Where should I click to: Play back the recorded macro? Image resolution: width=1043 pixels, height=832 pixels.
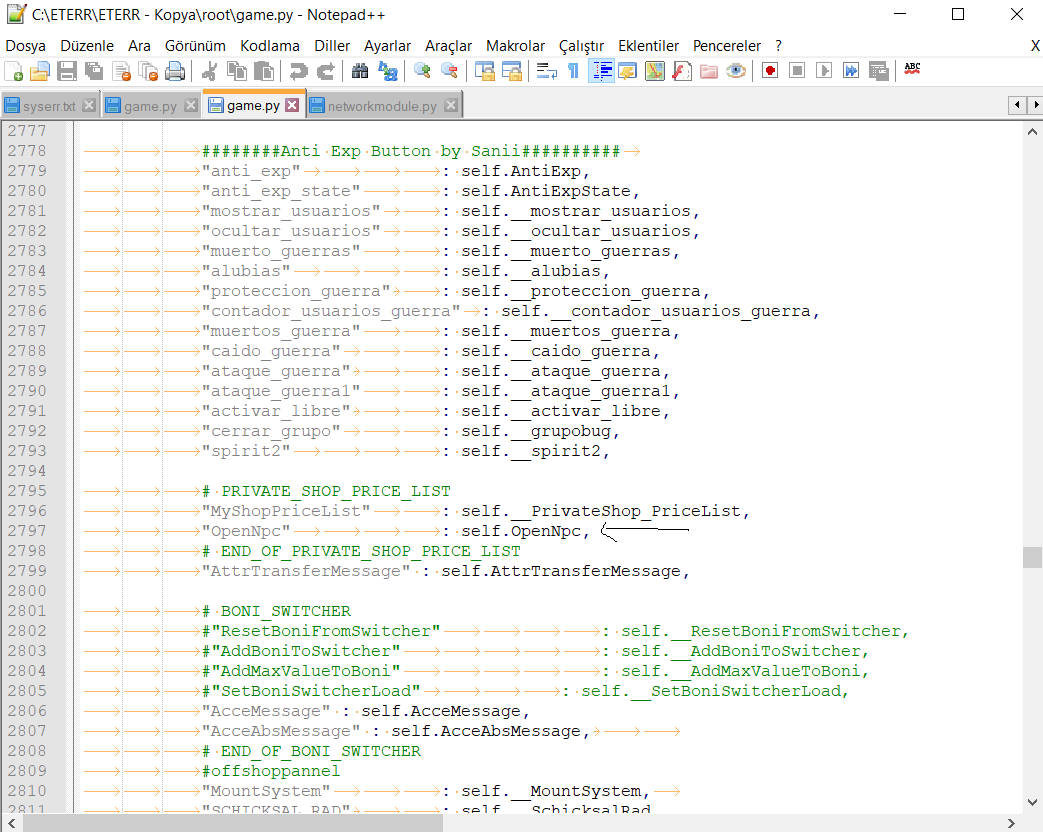pyautogui.click(x=823, y=71)
